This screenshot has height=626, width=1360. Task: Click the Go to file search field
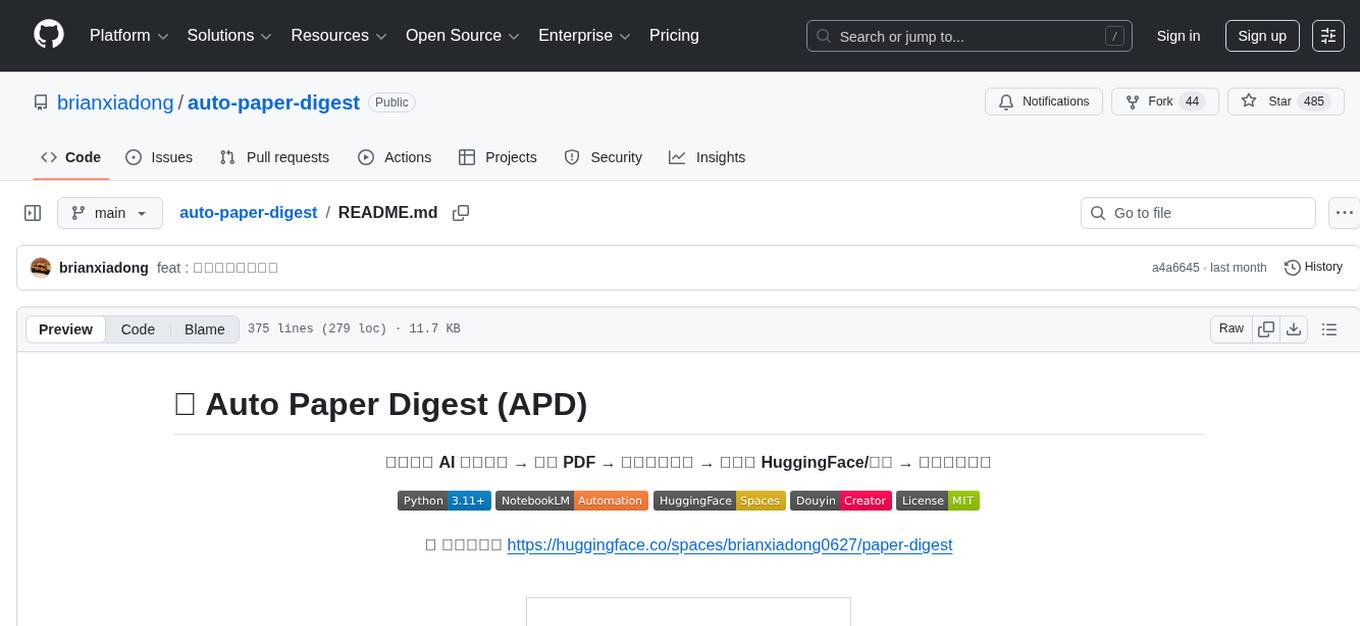[x=1197, y=212]
